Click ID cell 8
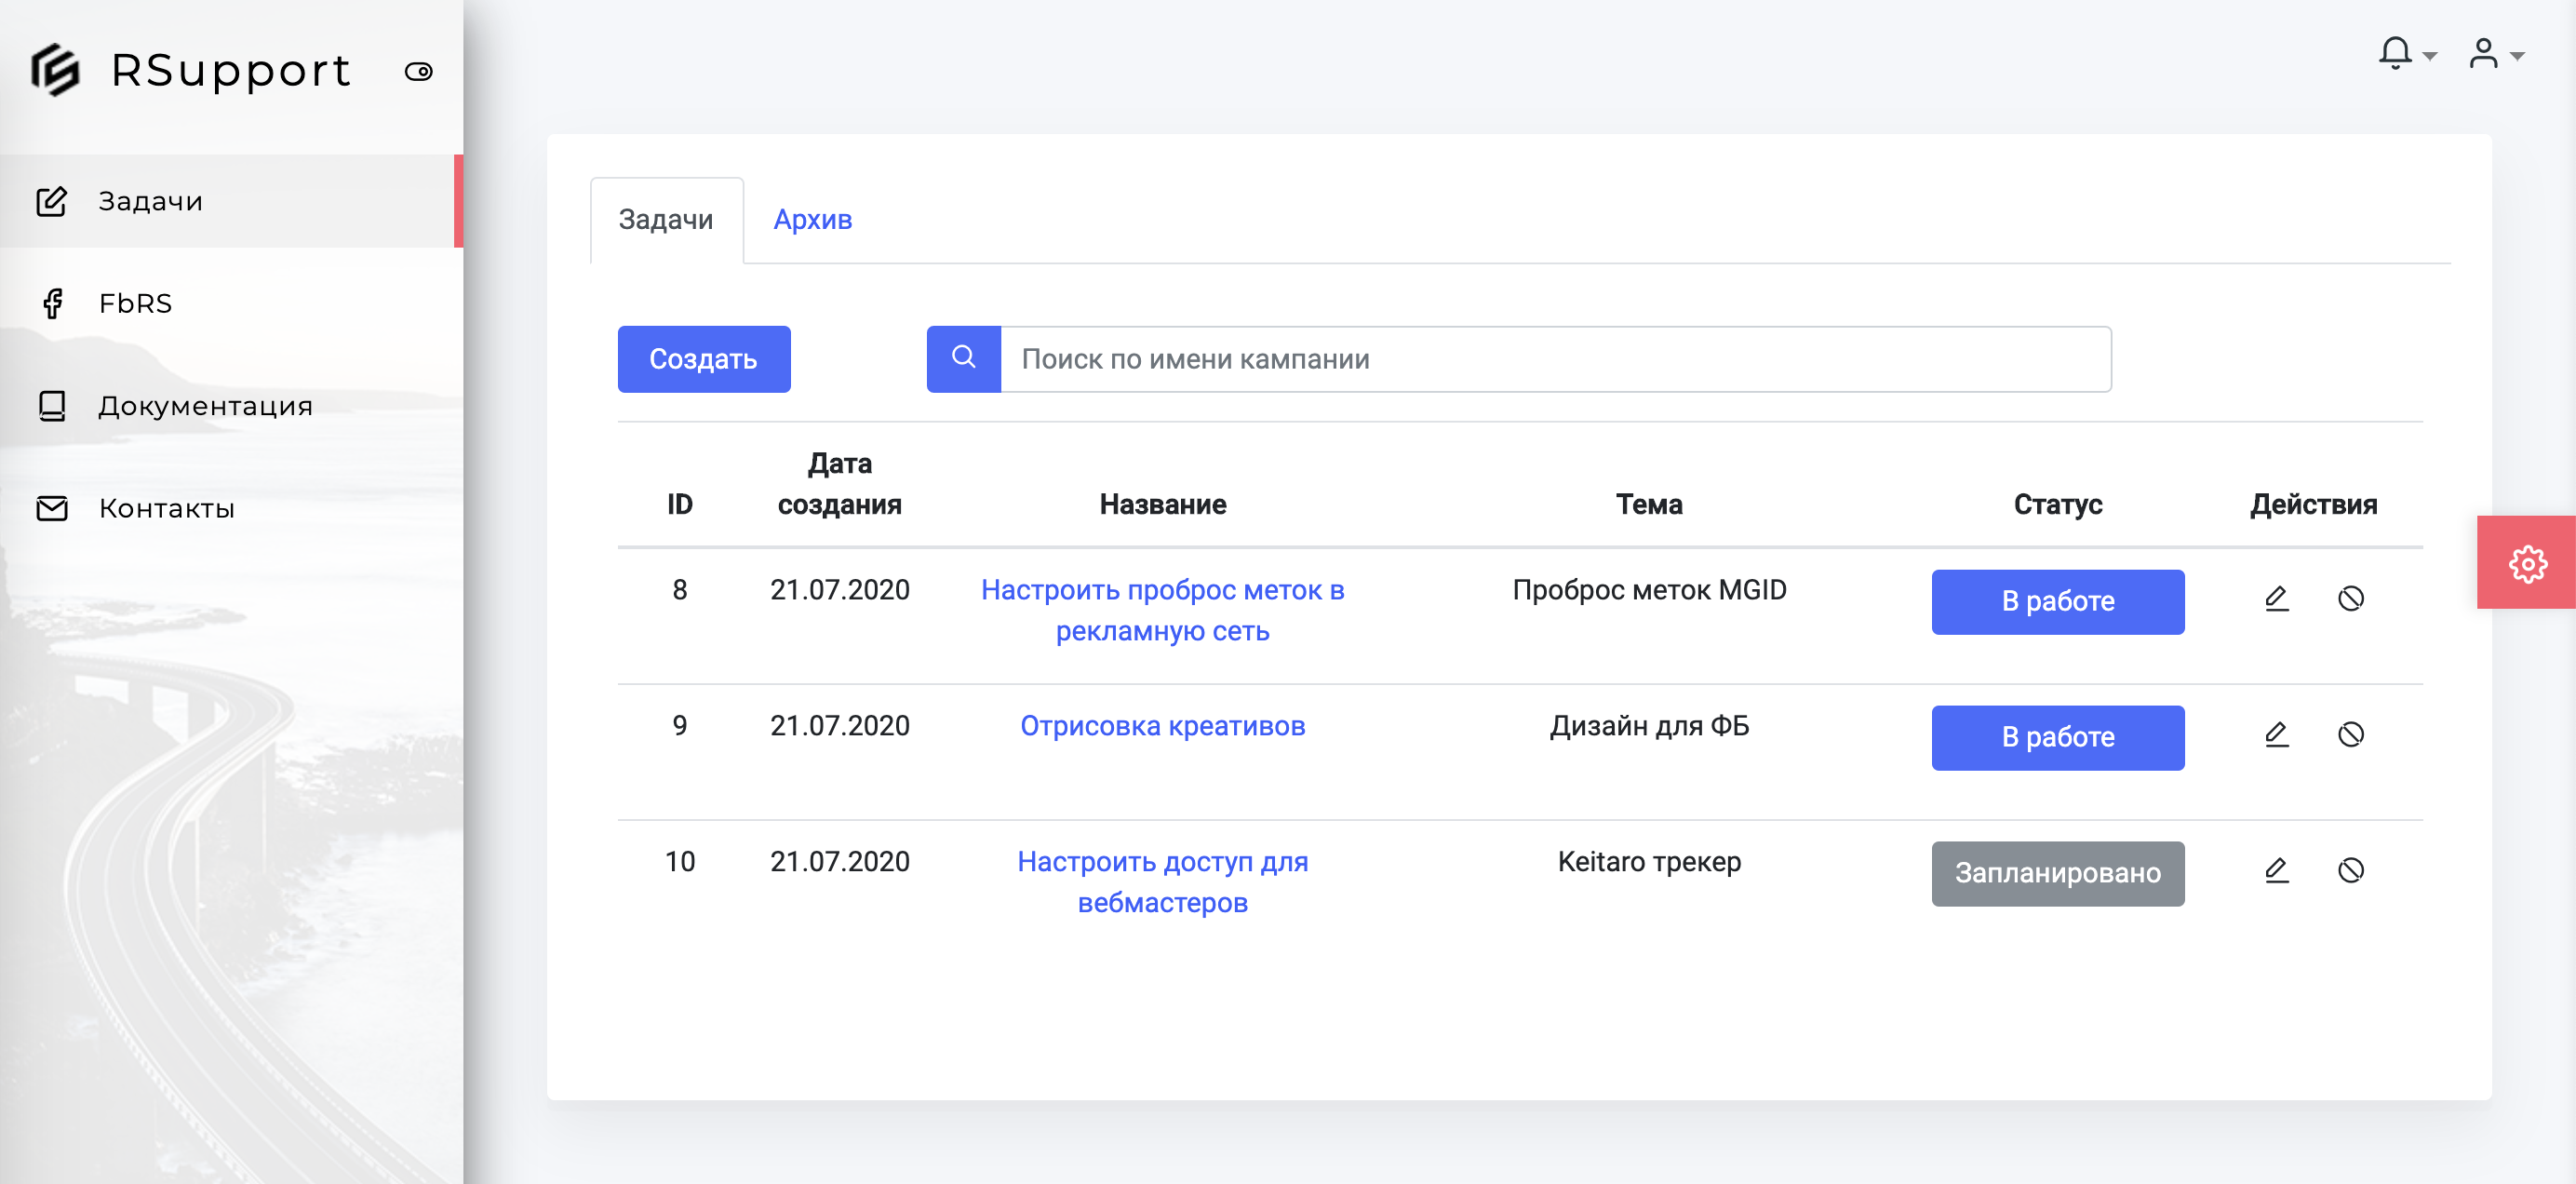This screenshot has width=2576, height=1184. [680, 590]
